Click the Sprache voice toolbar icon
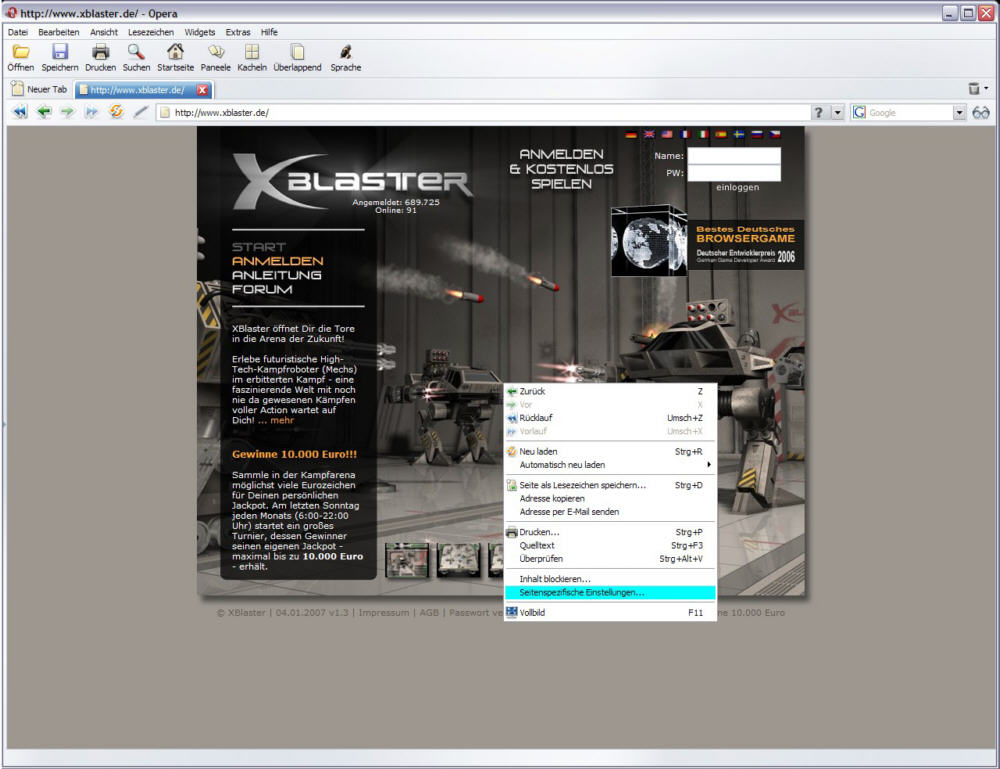 [346, 52]
